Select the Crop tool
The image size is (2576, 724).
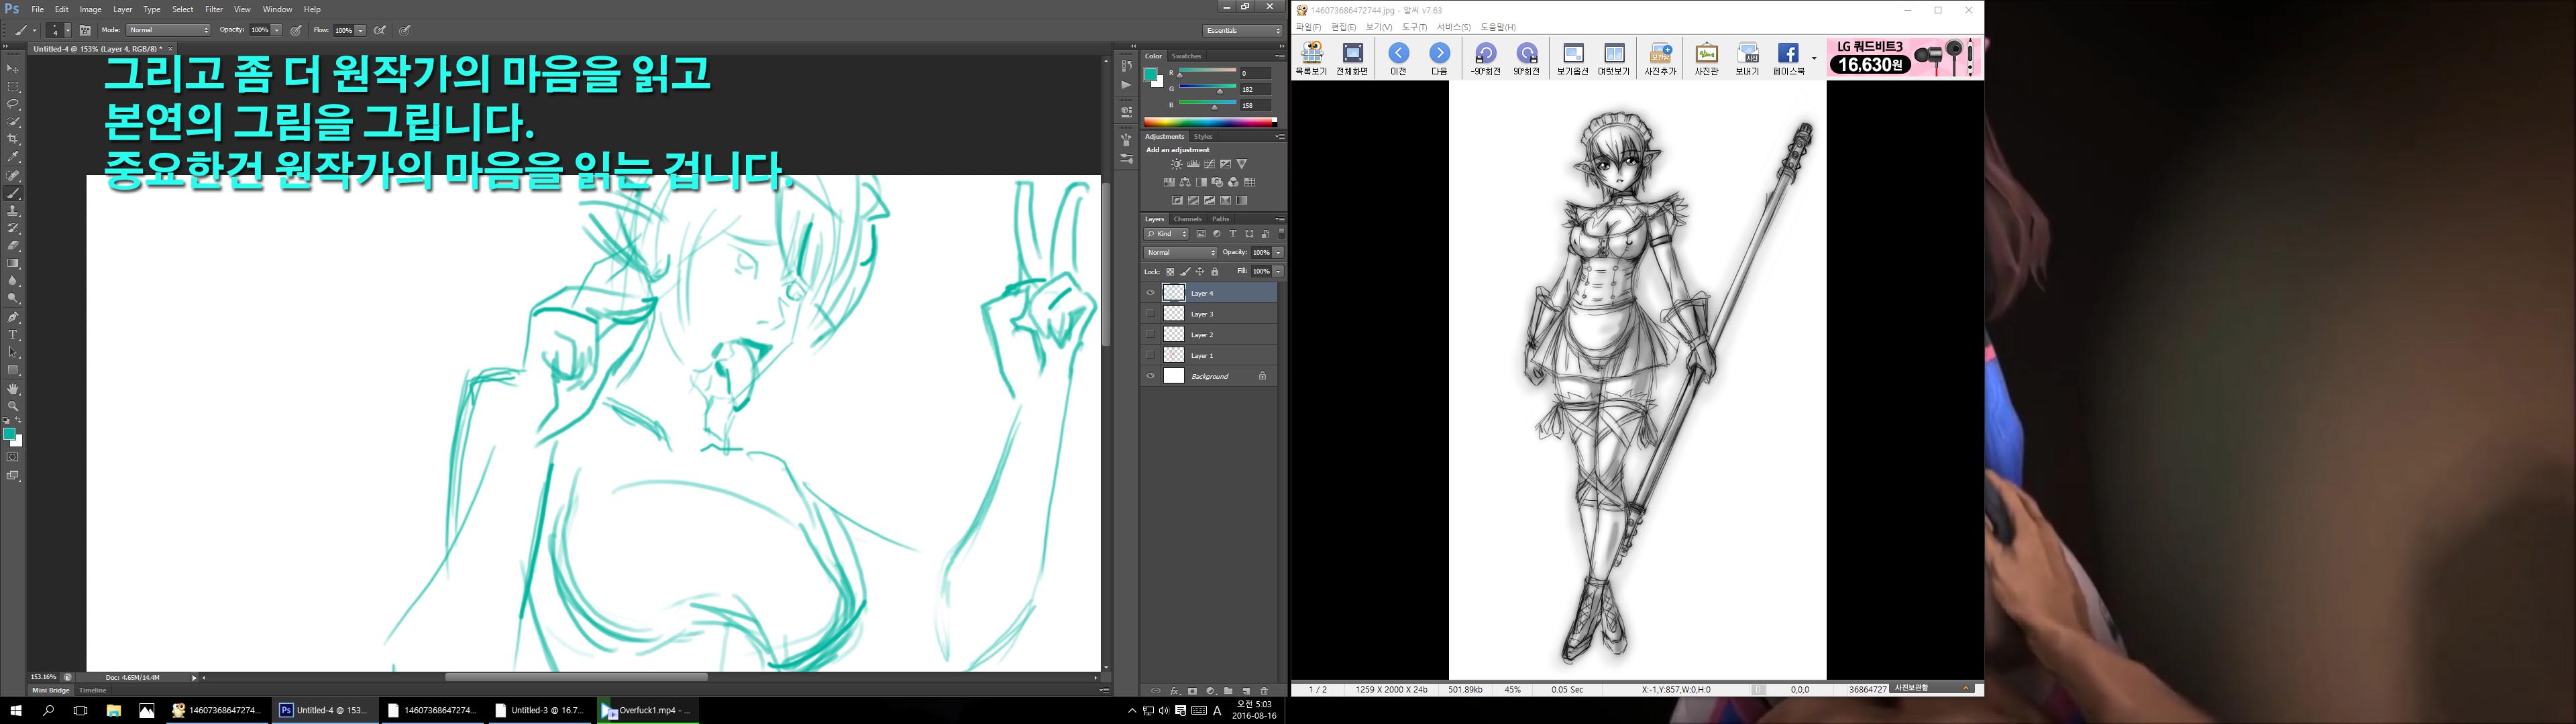tap(13, 139)
